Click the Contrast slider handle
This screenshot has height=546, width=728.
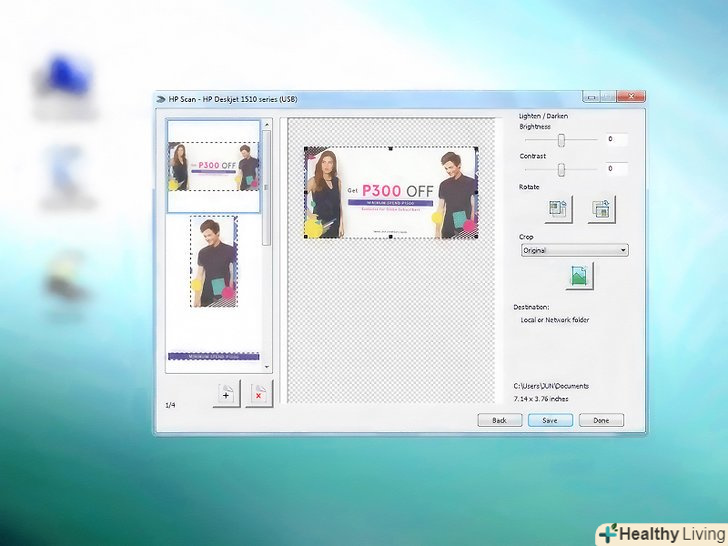561,170
